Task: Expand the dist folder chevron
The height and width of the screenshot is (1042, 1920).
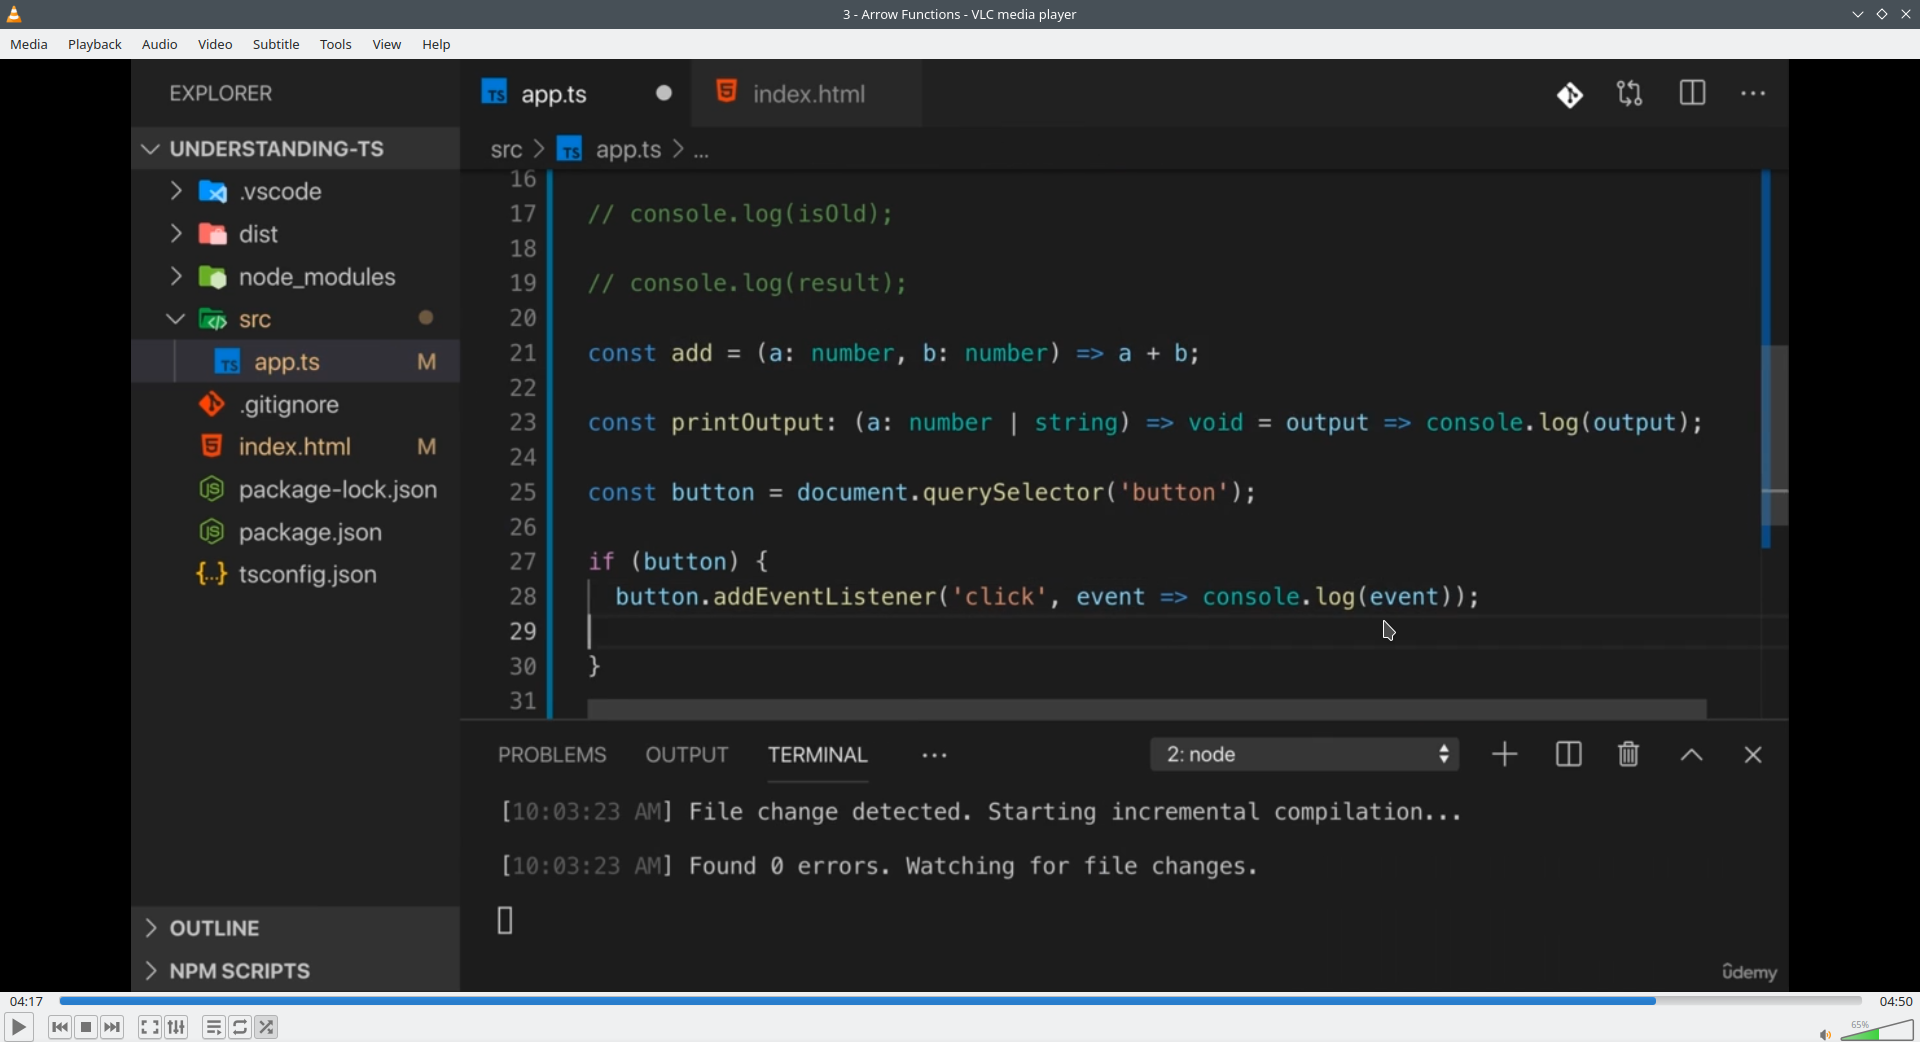Action: [x=176, y=233]
